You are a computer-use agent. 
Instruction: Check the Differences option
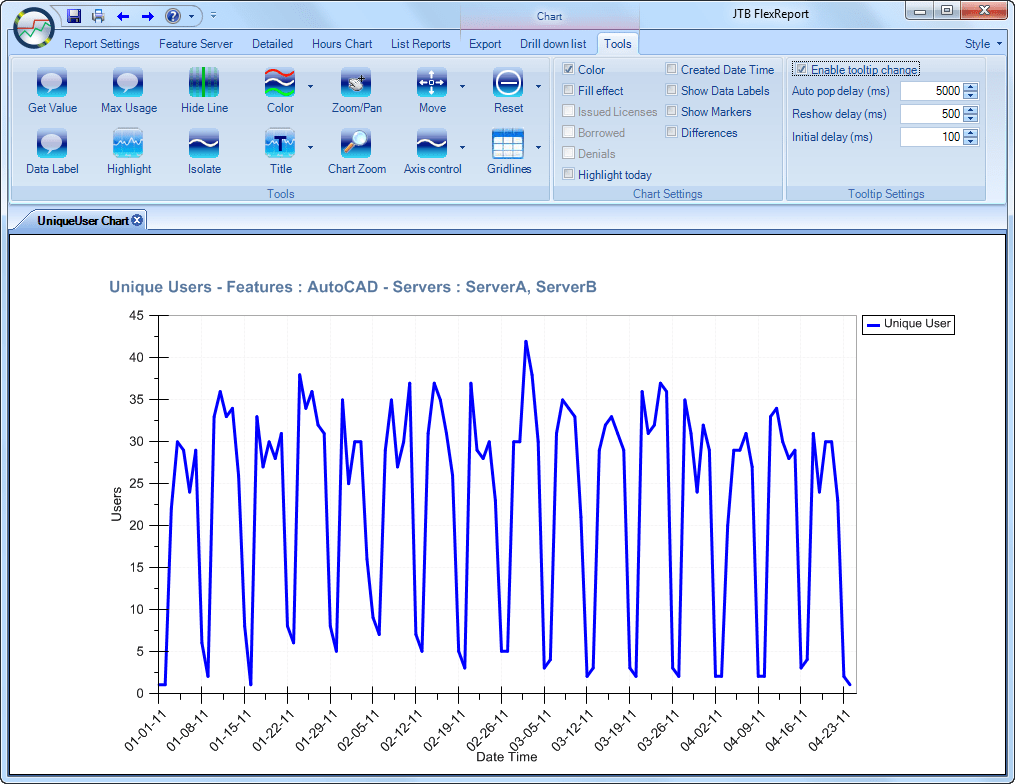click(671, 132)
